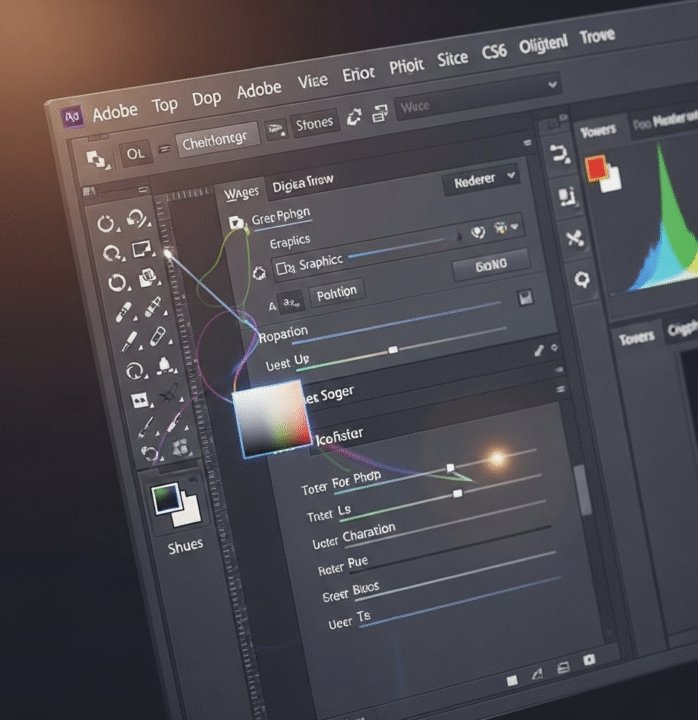This screenshot has height=720, width=698.
Task: Select the marker pen tool
Action: point(174,422)
